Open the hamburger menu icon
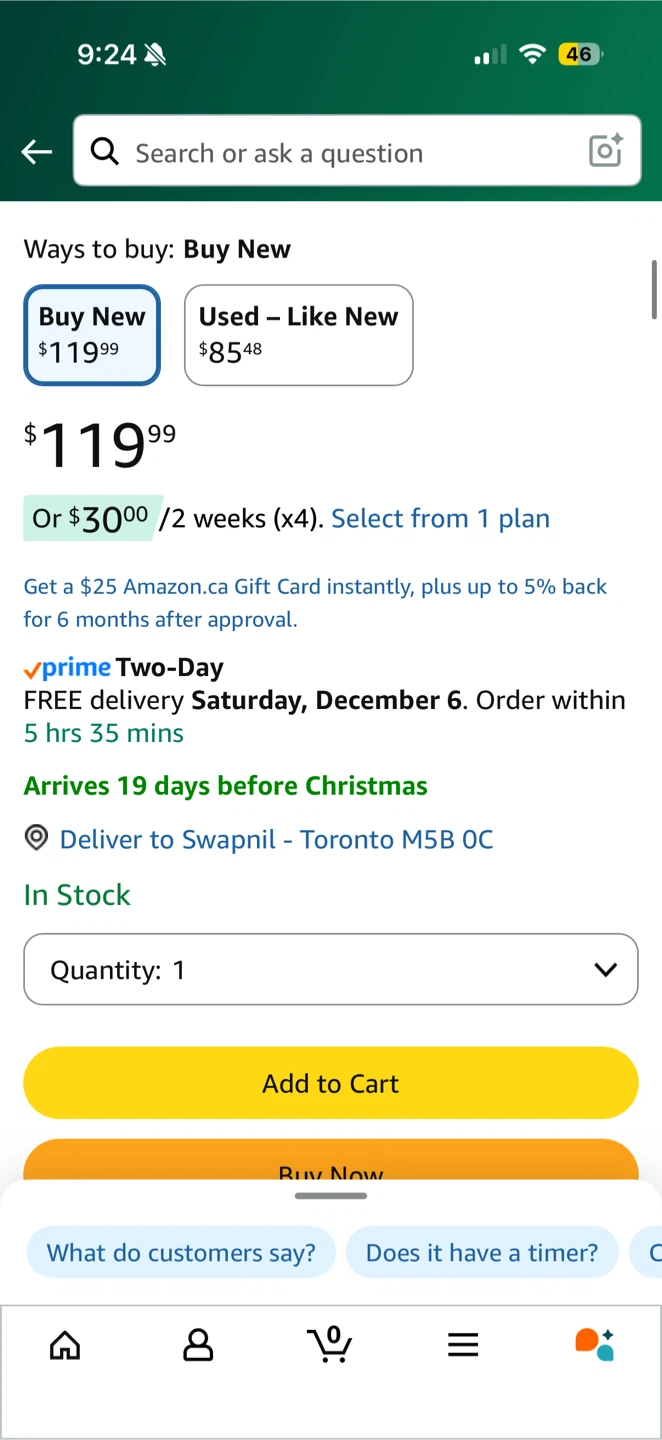The width and height of the screenshot is (662, 1440). click(x=463, y=1345)
